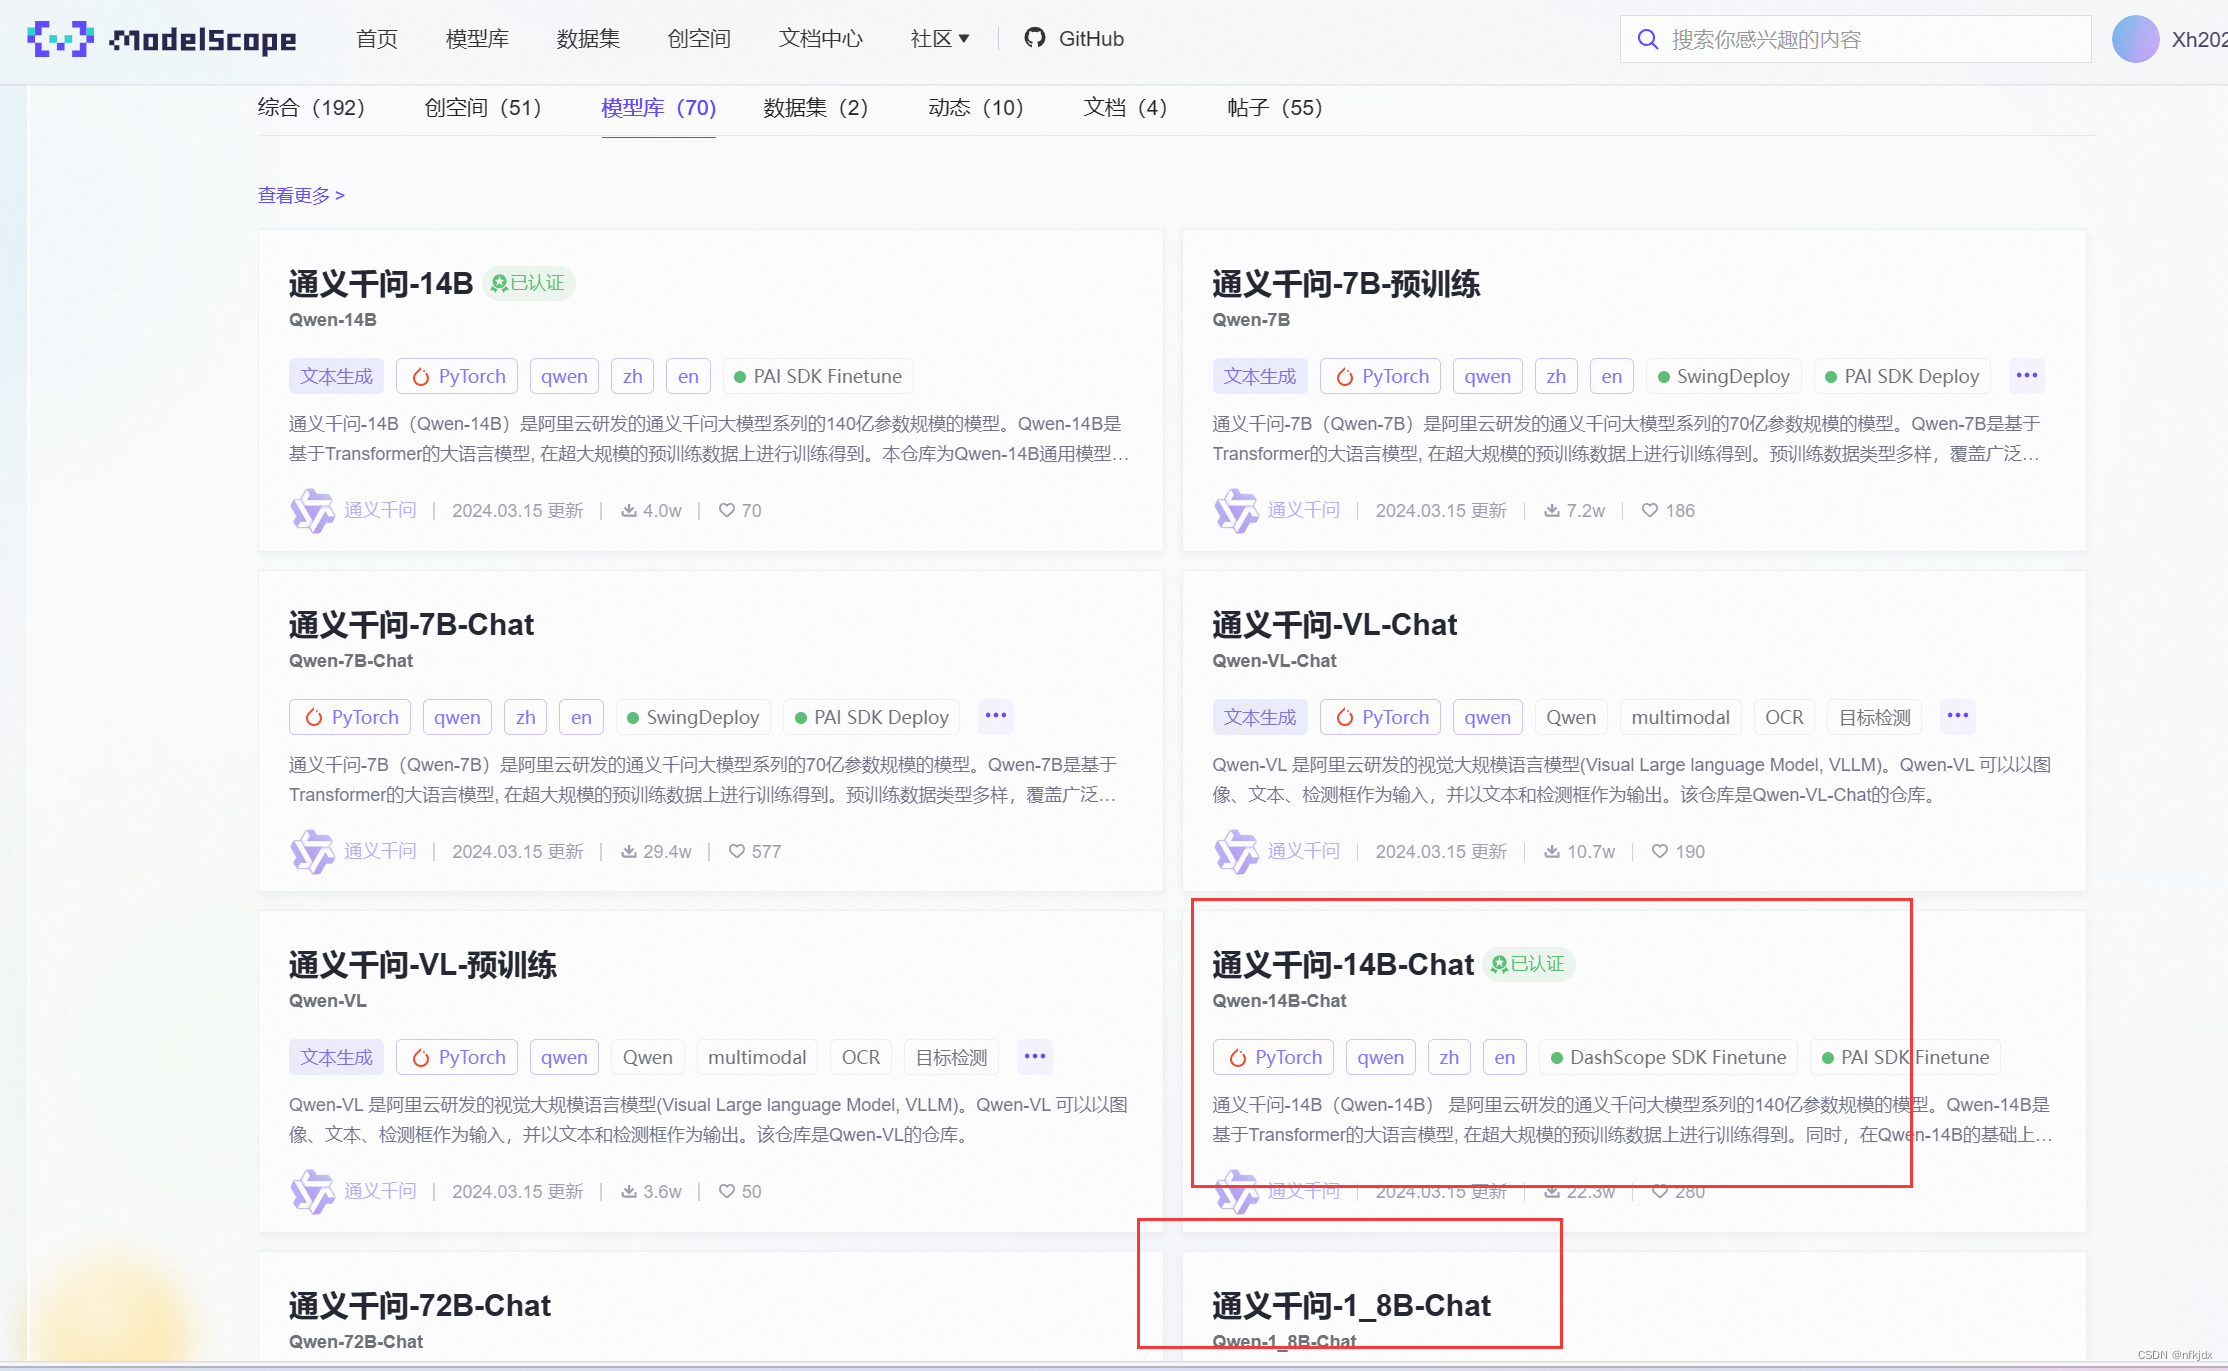Image resolution: width=2228 pixels, height=1371 pixels.
Task: Click the 查看更多 link
Action: coord(301,195)
